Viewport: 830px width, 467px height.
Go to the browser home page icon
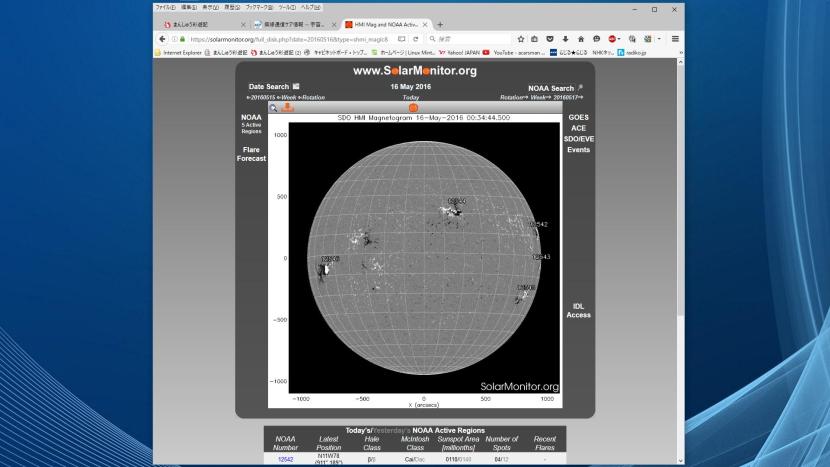click(x=581, y=39)
